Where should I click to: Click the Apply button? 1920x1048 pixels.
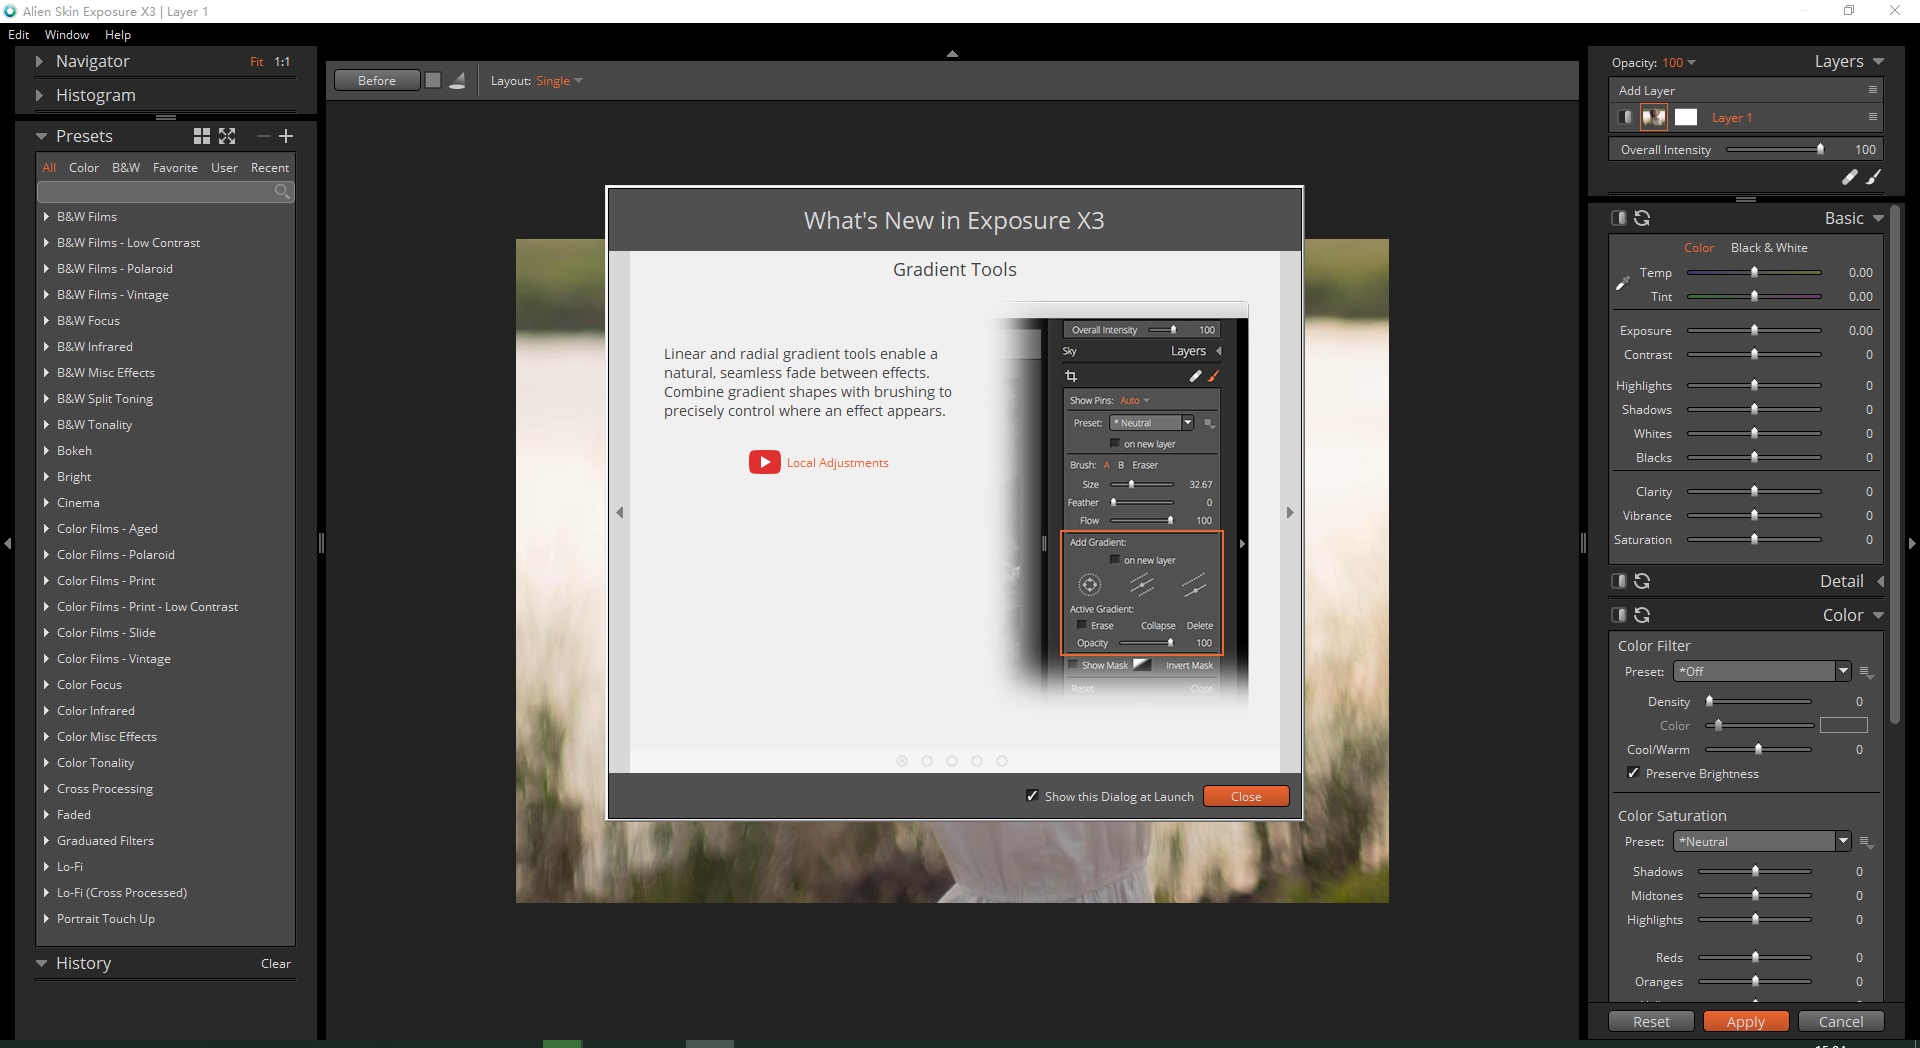point(1745,1021)
